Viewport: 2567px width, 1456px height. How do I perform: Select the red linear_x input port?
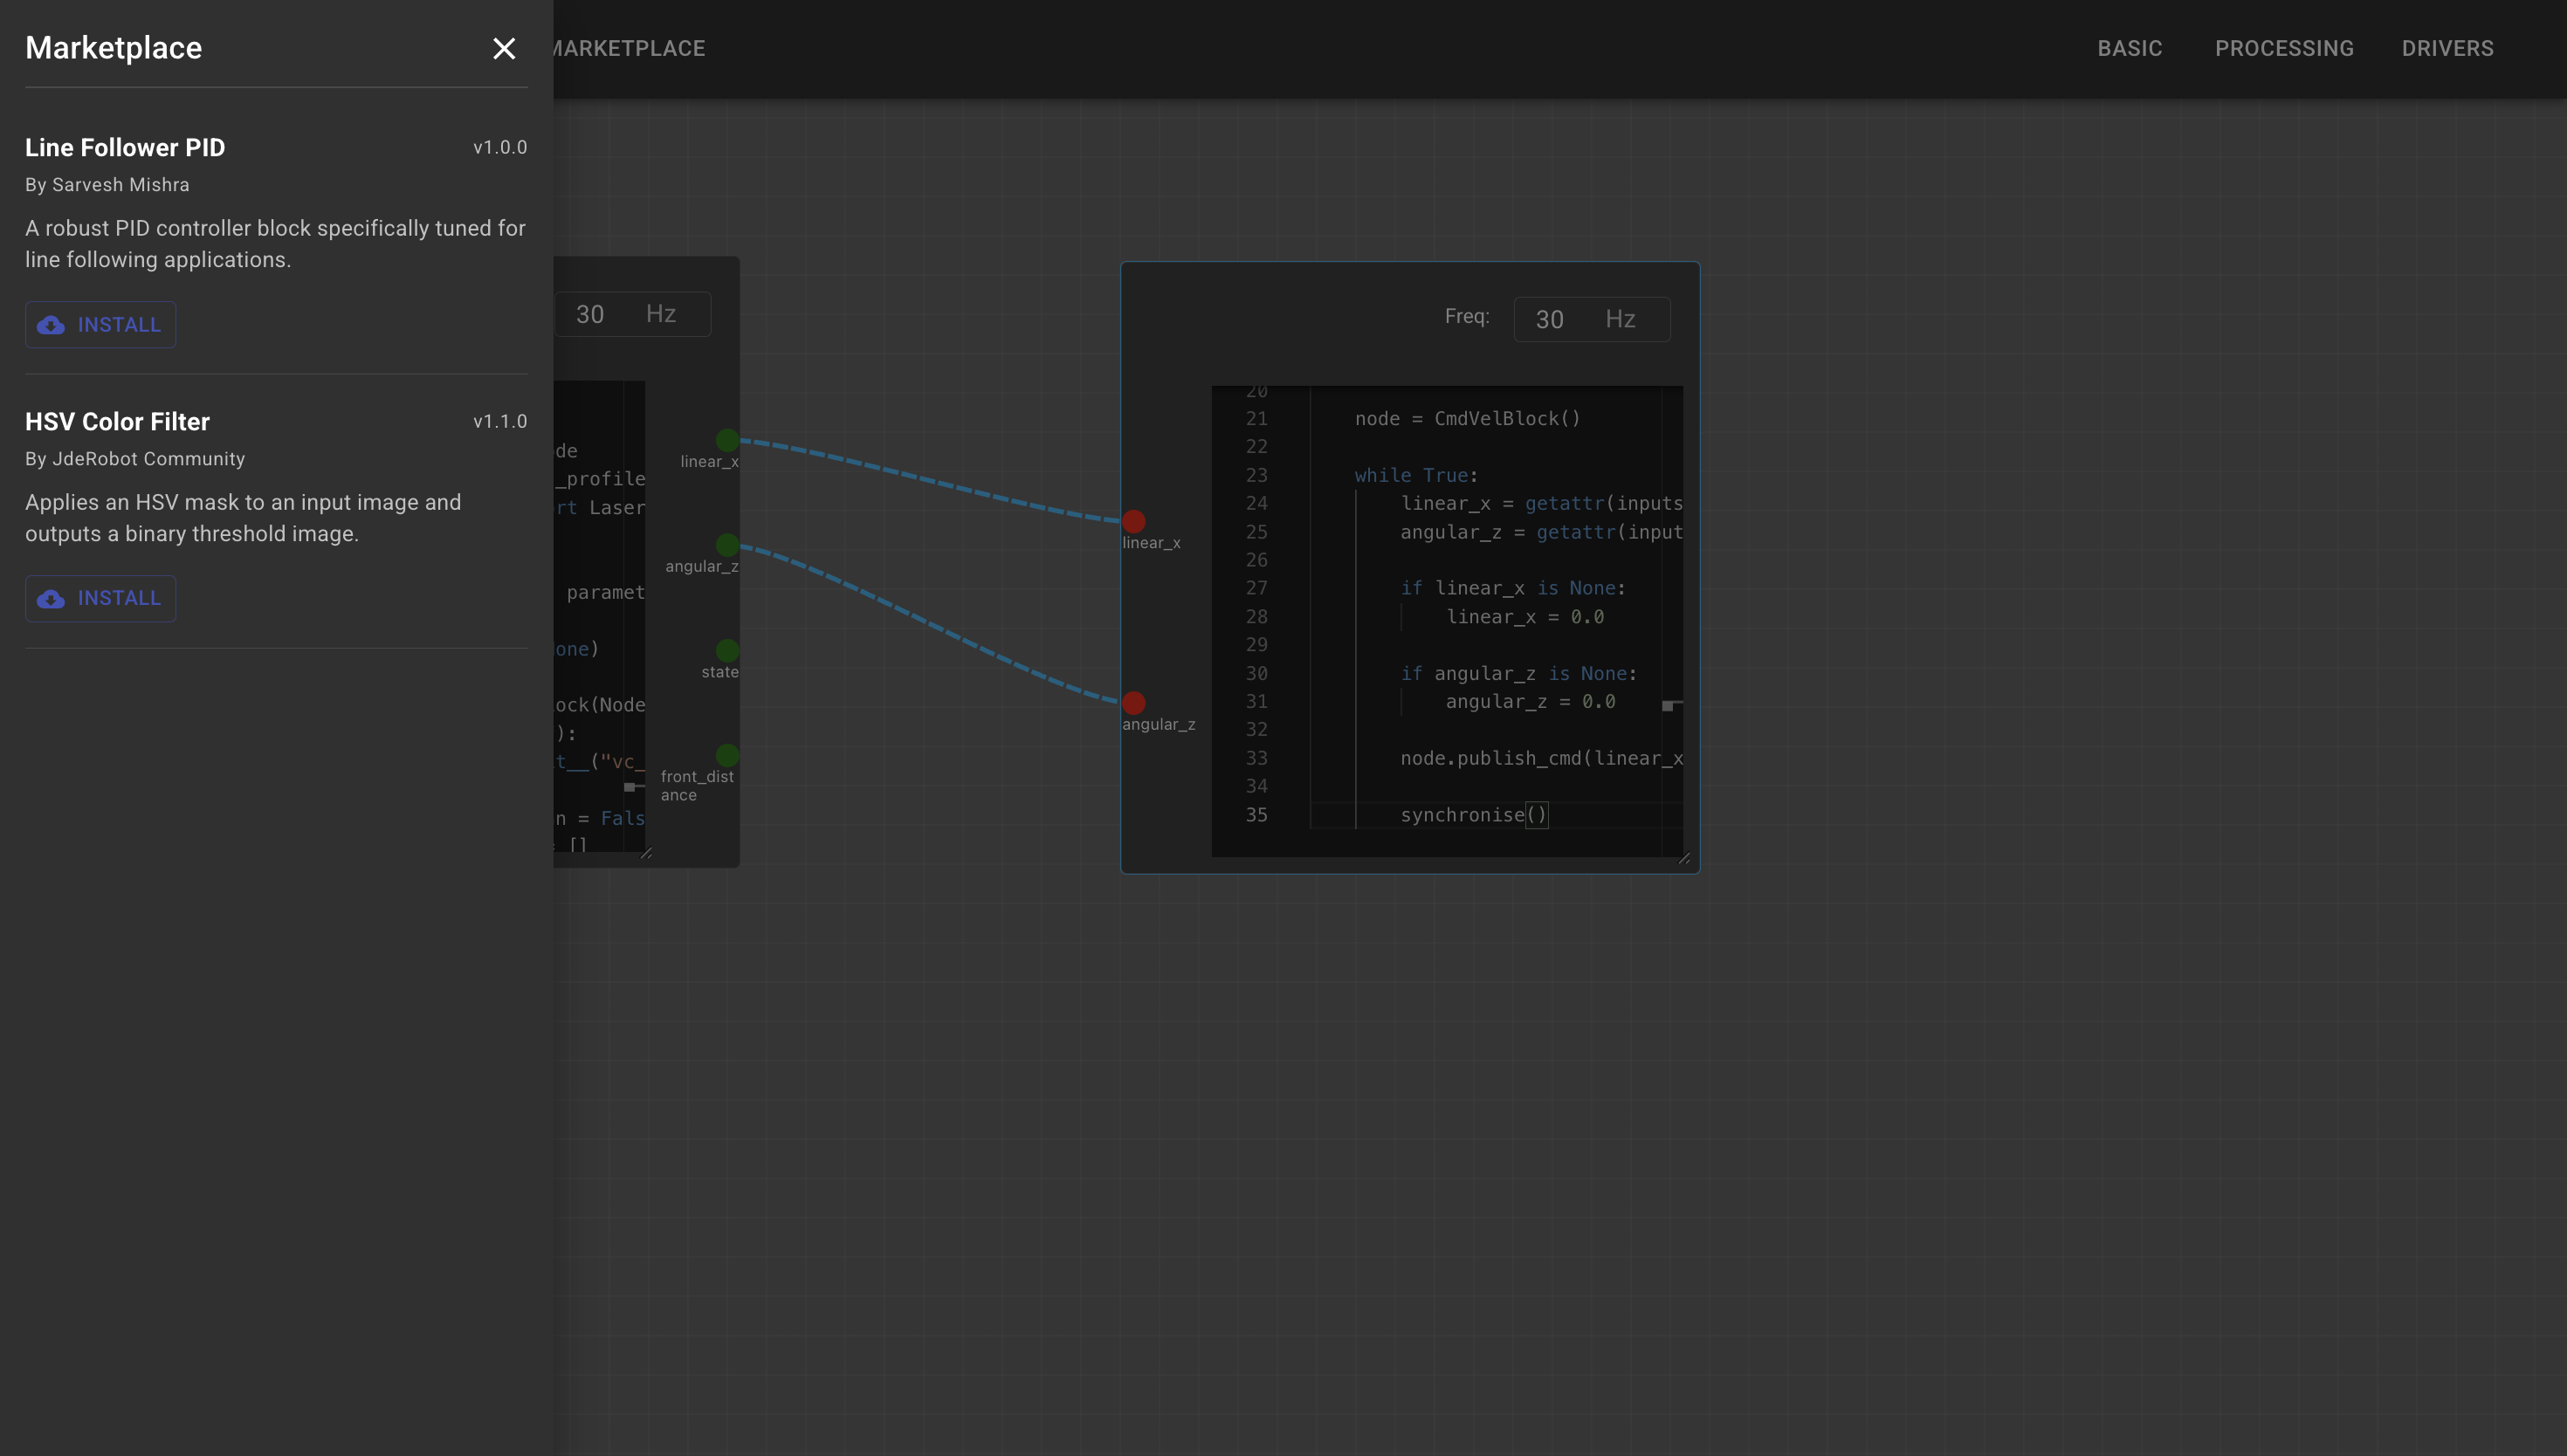1133,521
